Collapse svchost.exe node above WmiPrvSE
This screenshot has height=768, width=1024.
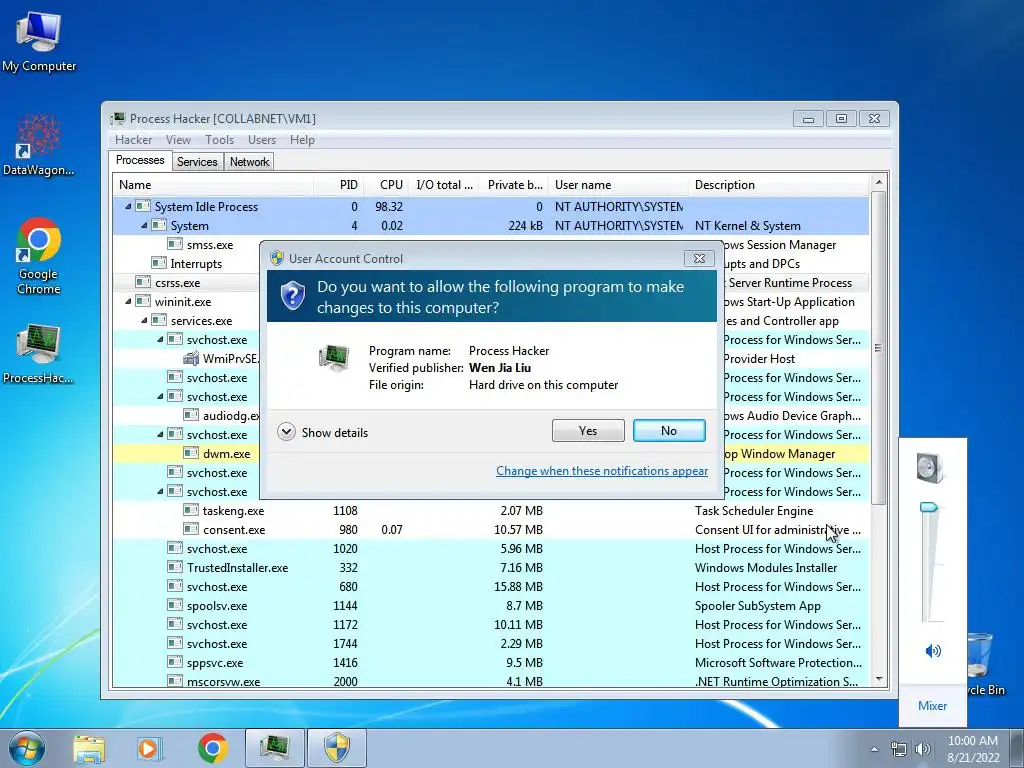click(x=160, y=340)
